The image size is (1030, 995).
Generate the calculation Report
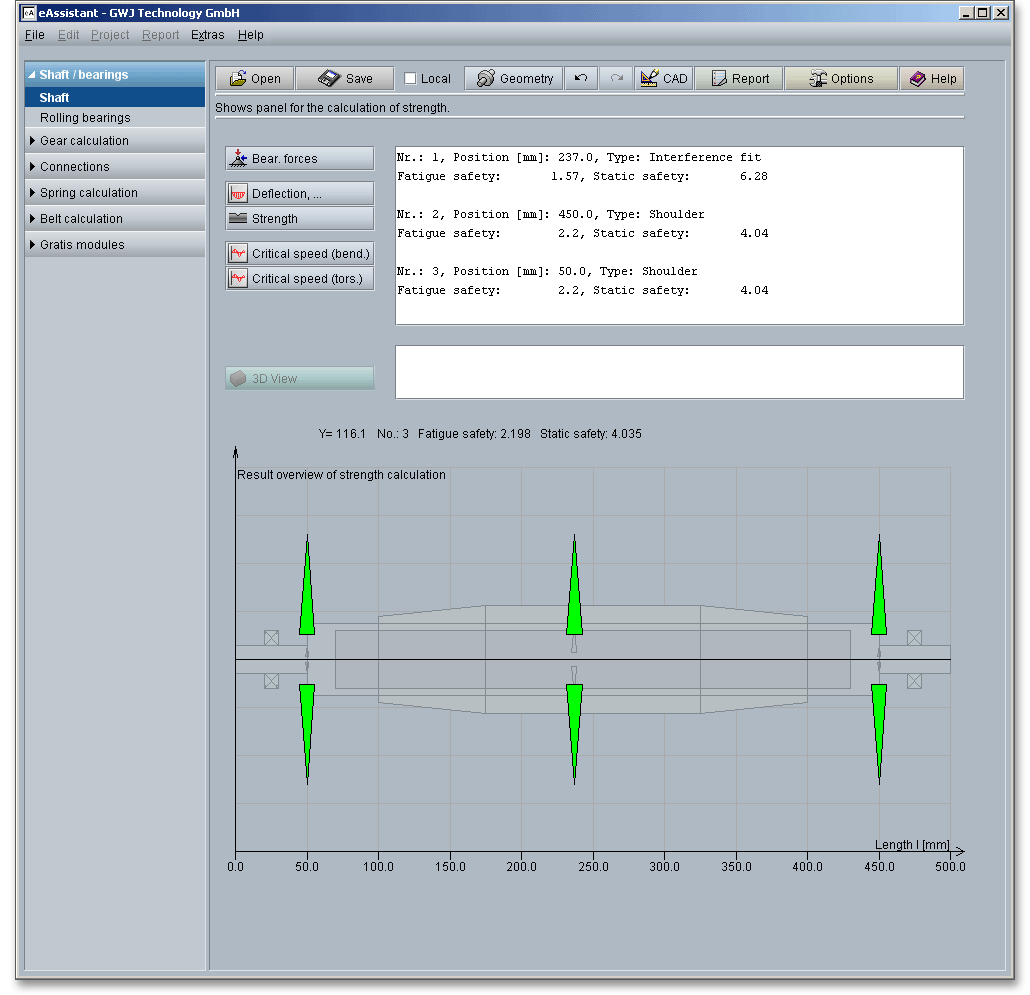pos(739,79)
